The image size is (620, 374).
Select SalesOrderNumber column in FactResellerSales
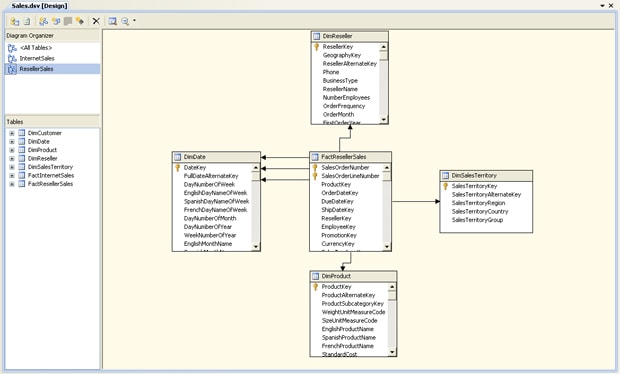pyautogui.click(x=345, y=168)
